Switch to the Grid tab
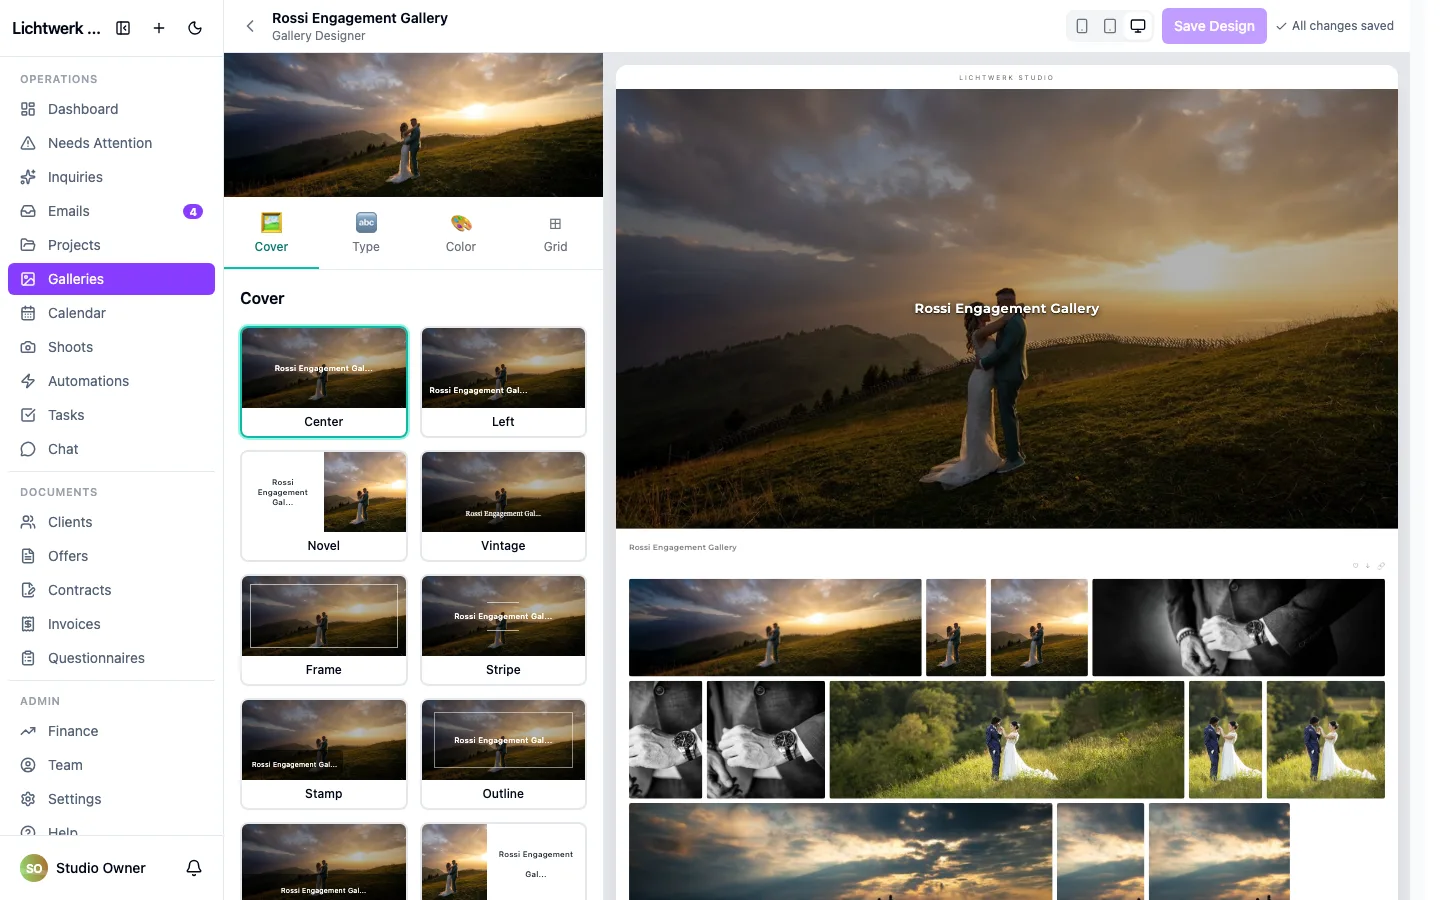 pos(556,233)
